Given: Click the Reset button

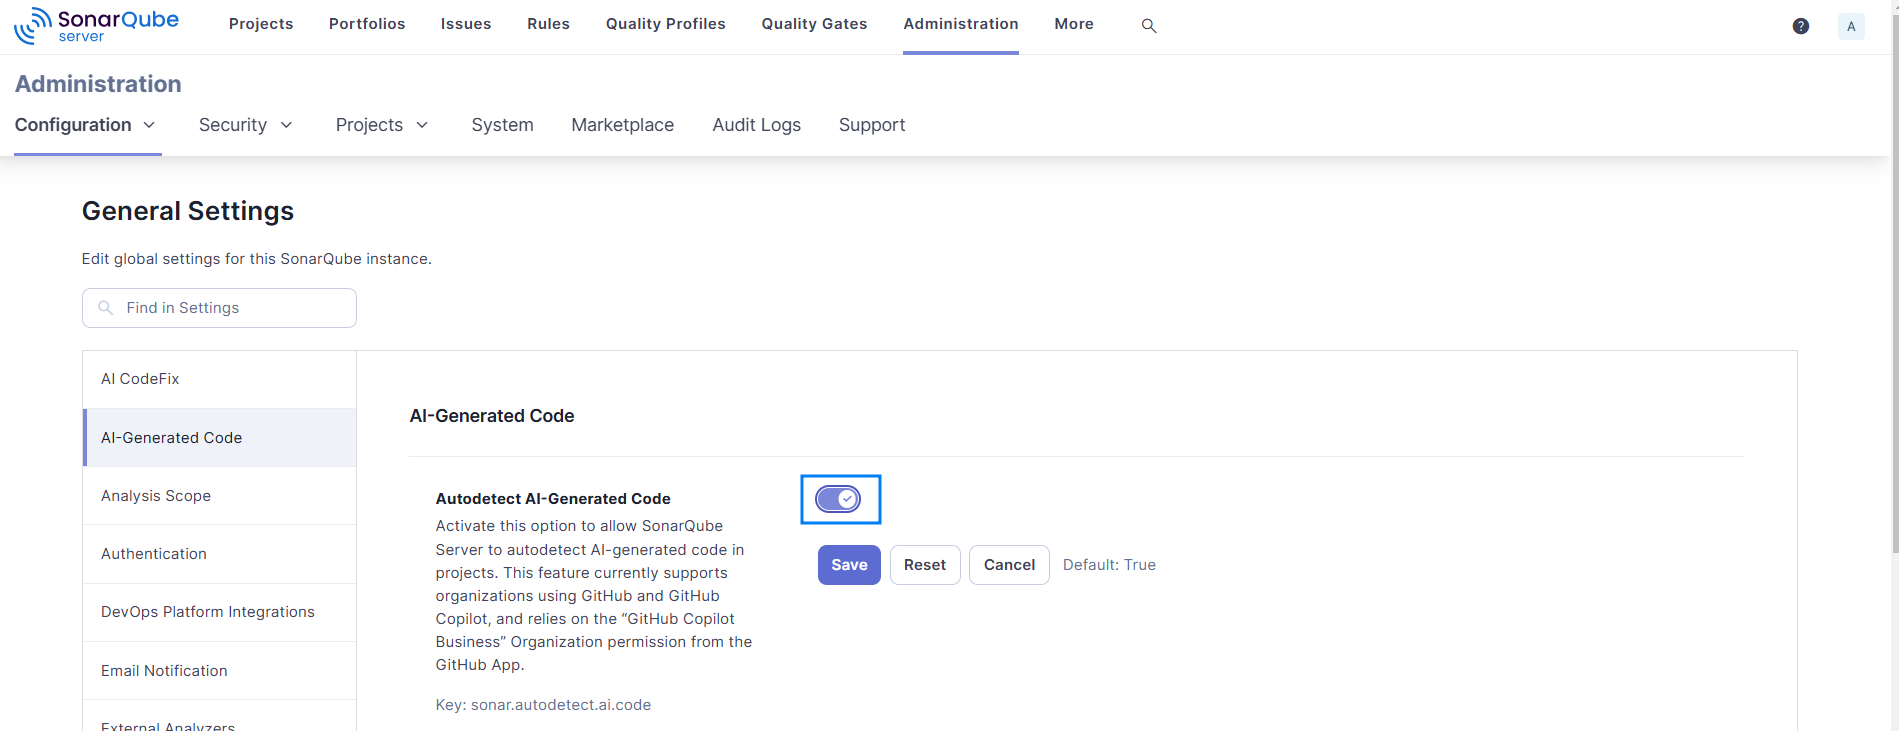Looking at the screenshot, I should pyautogui.click(x=925, y=565).
